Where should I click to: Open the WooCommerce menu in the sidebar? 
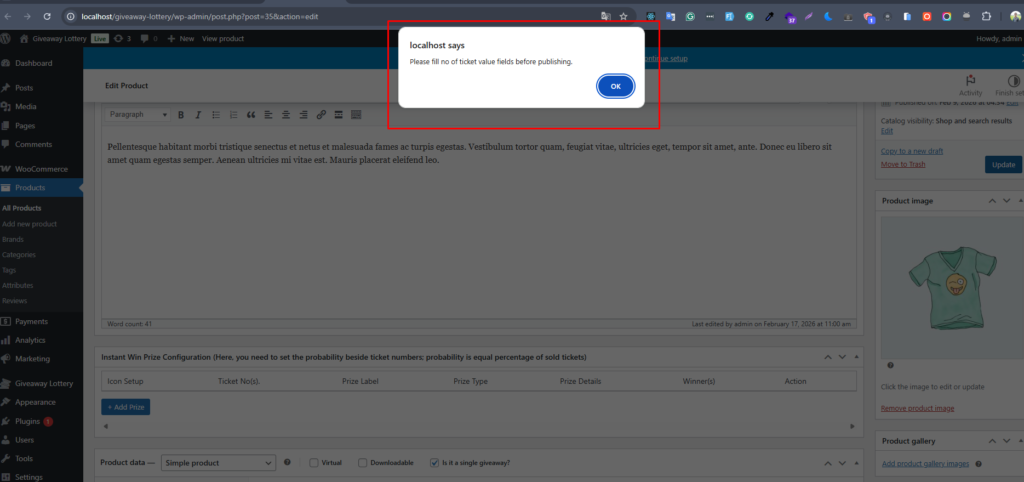click(41, 169)
